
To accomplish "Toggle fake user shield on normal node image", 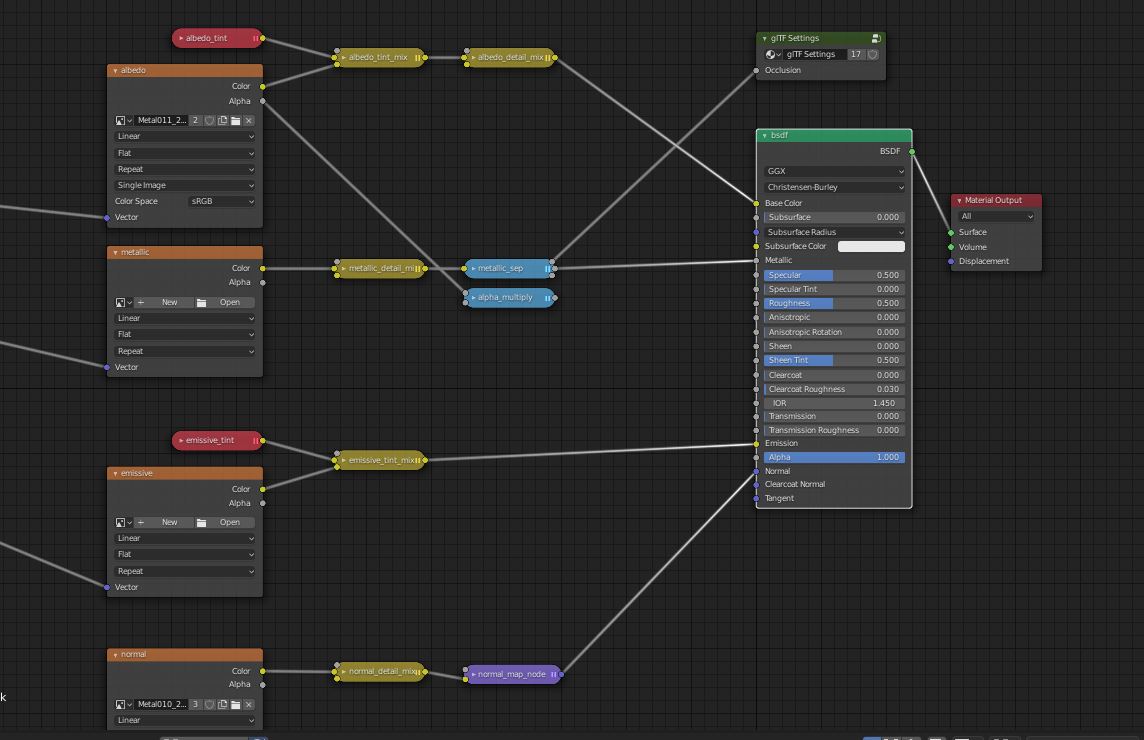I will [x=210, y=704].
